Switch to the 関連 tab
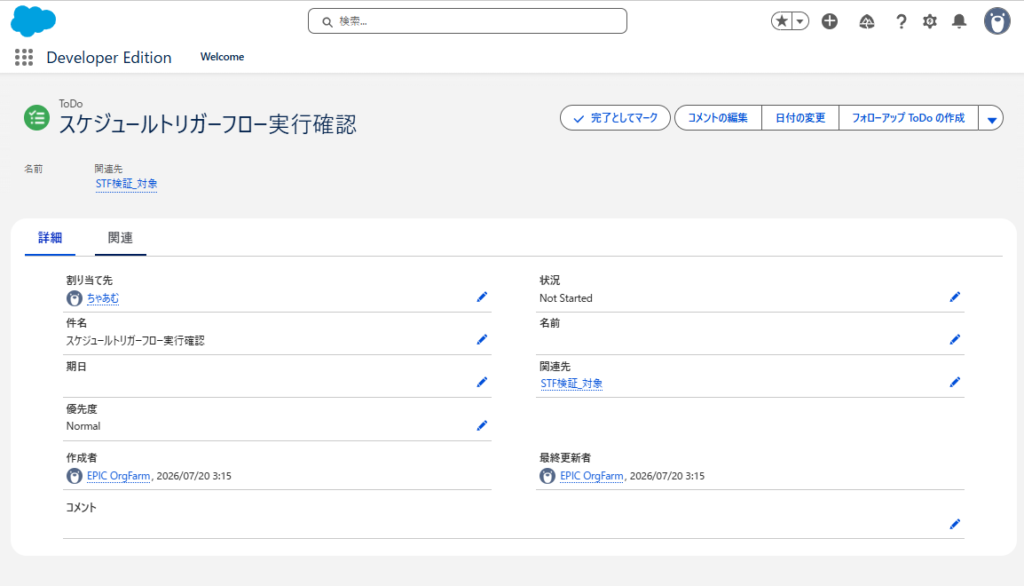 click(x=120, y=238)
